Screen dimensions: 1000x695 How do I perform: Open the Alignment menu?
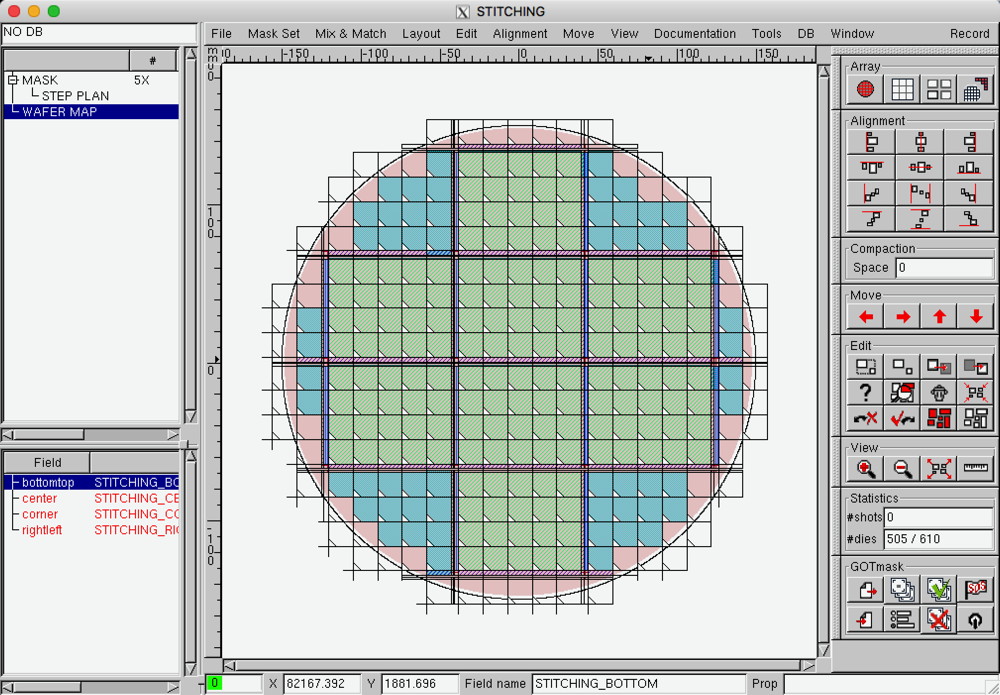520,33
